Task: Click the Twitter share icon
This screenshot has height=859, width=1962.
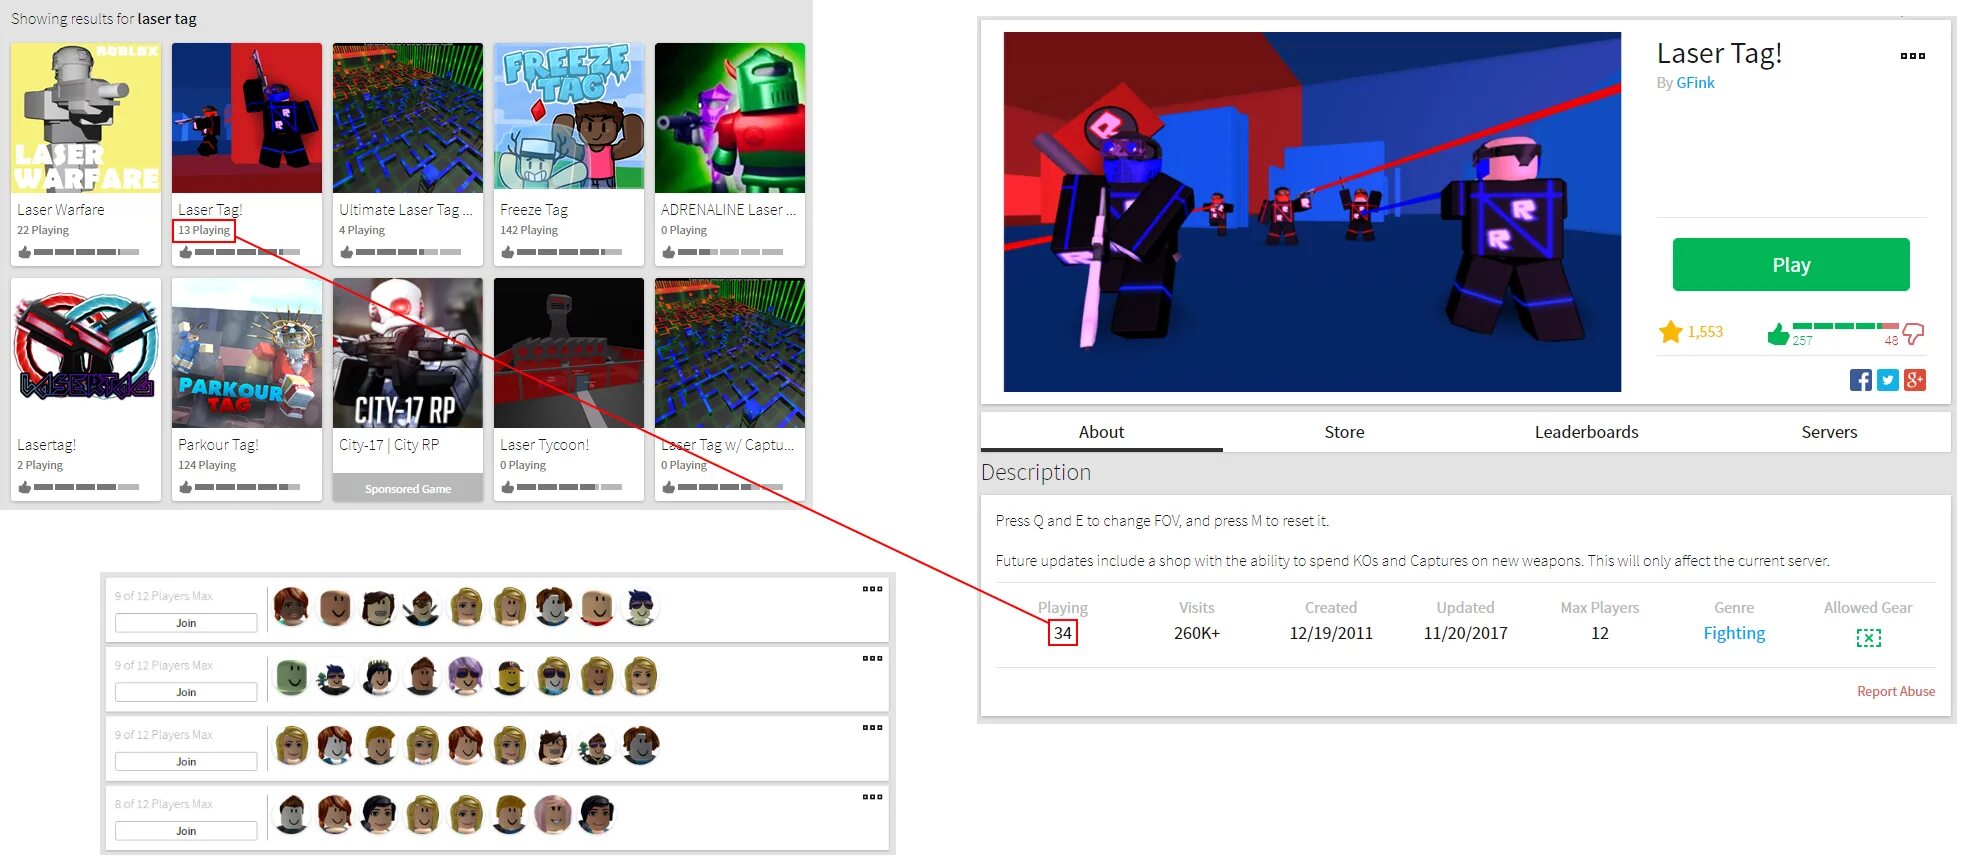Action: point(1887,380)
